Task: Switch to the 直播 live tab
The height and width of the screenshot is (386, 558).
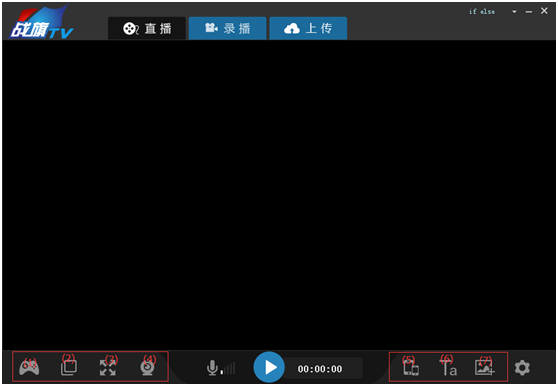Action: pos(147,28)
